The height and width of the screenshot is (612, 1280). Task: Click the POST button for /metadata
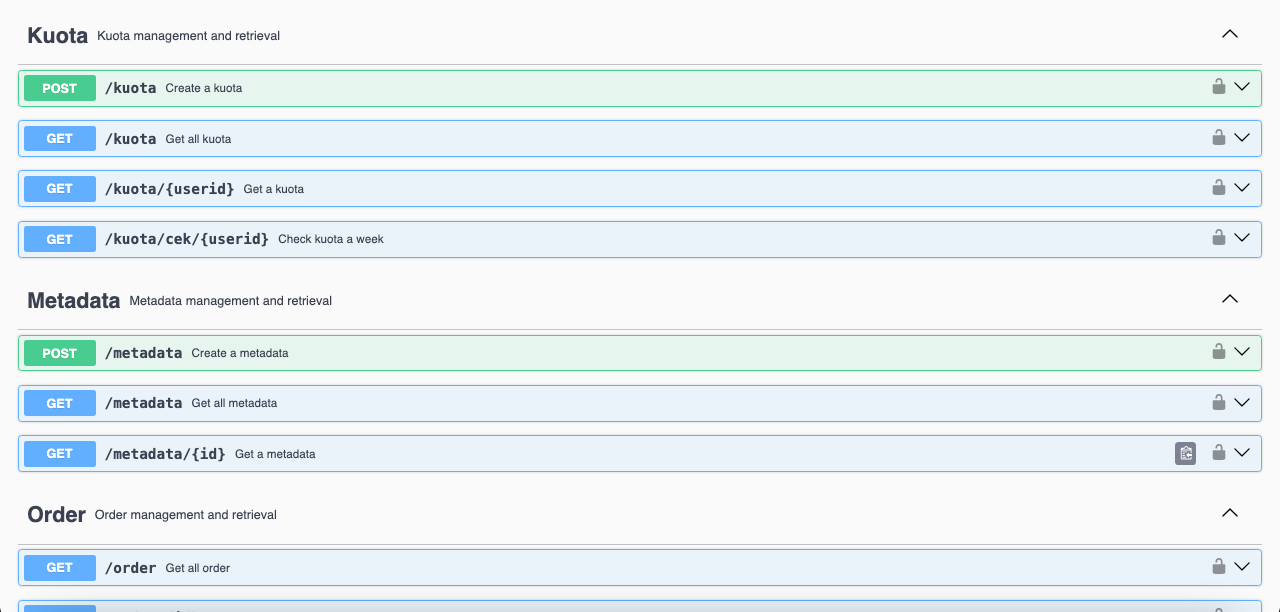click(x=60, y=353)
